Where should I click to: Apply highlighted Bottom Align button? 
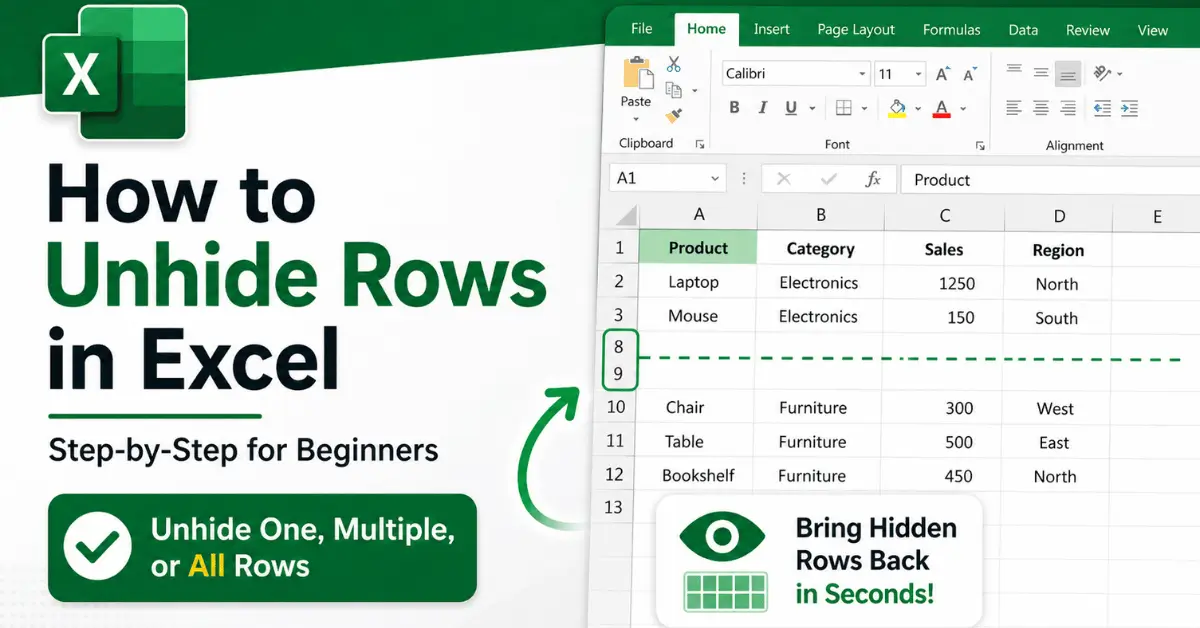point(1068,73)
